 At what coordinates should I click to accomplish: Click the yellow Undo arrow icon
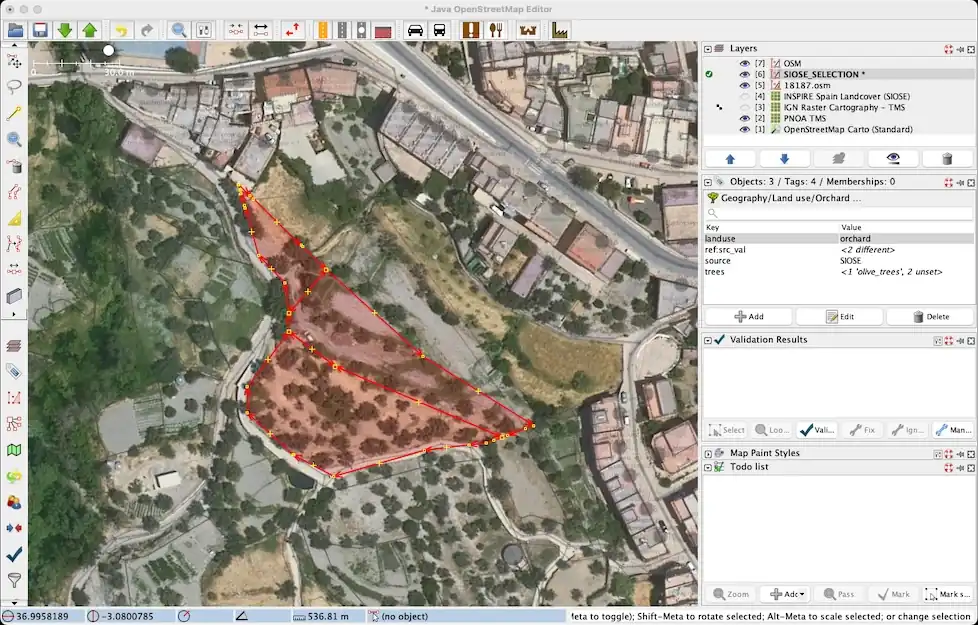[x=121, y=30]
